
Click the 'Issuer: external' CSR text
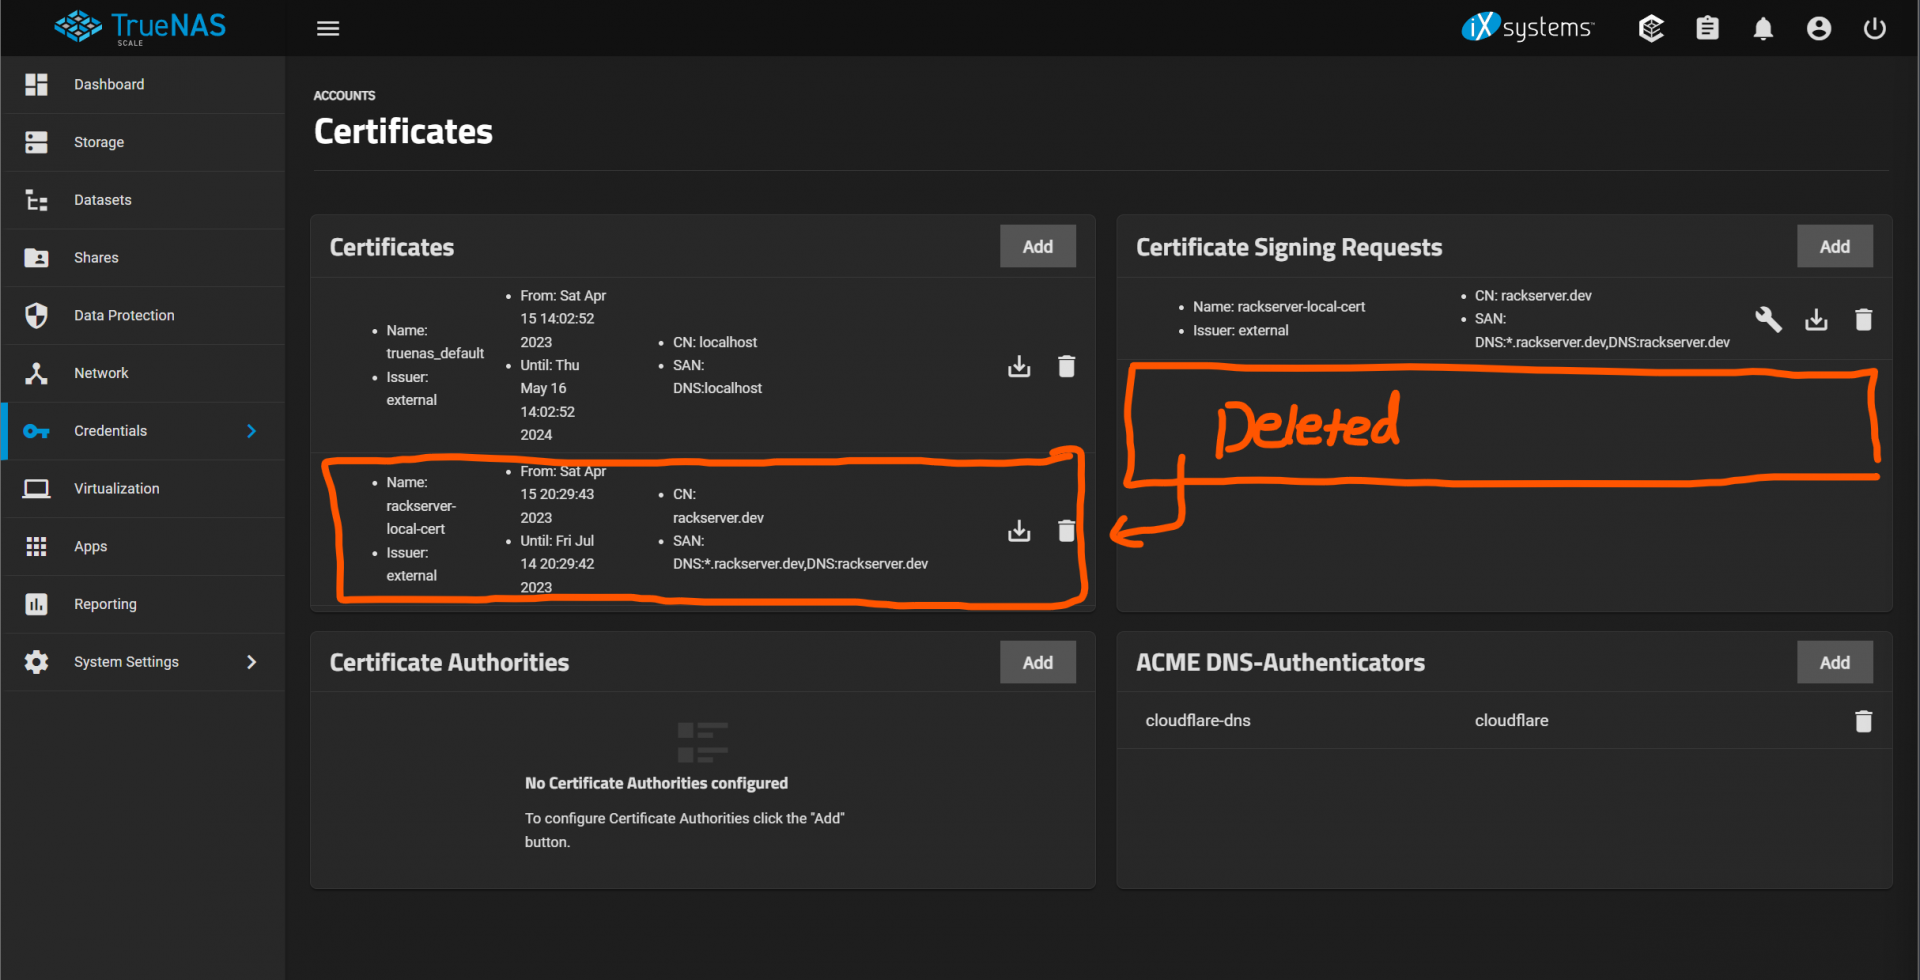[x=1240, y=330]
